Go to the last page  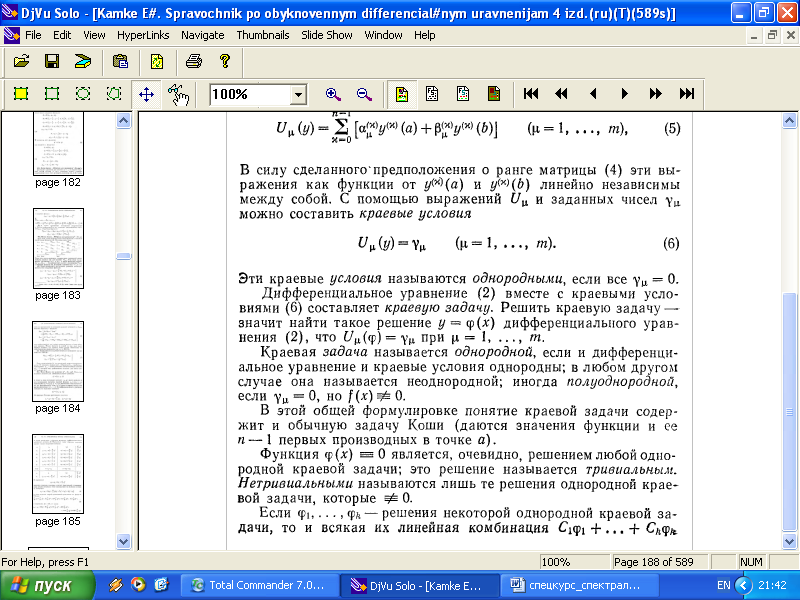(x=687, y=94)
